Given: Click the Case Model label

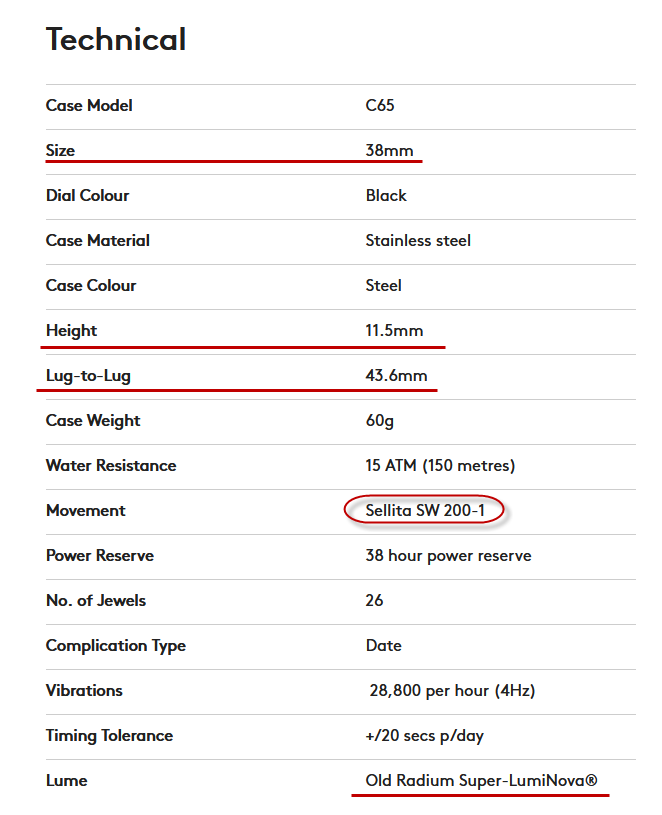Looking at the screenshot, I should 89,105.
